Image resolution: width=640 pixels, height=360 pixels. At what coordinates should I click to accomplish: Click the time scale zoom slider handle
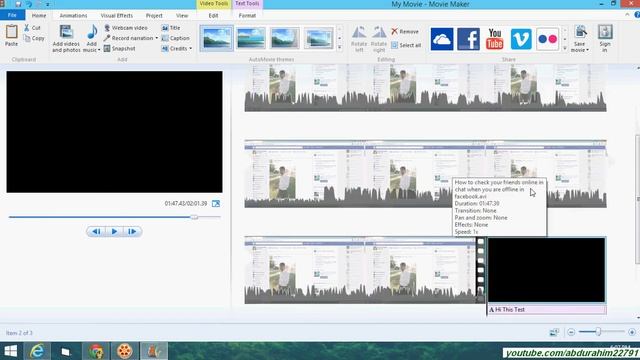pyautogui.click(x=598, y=332)
